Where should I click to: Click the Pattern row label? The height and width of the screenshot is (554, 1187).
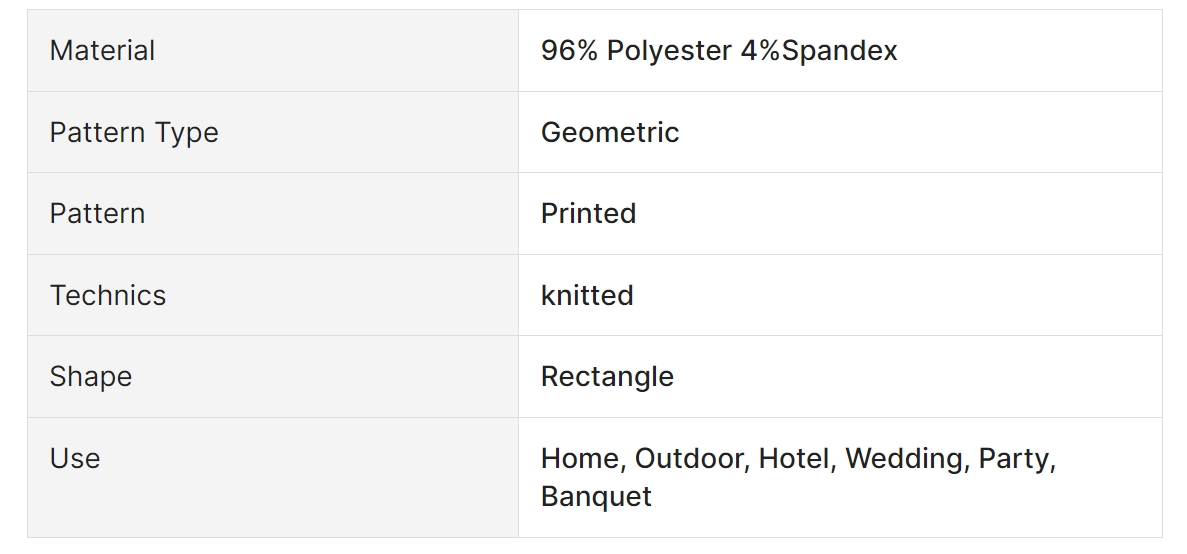97,213
